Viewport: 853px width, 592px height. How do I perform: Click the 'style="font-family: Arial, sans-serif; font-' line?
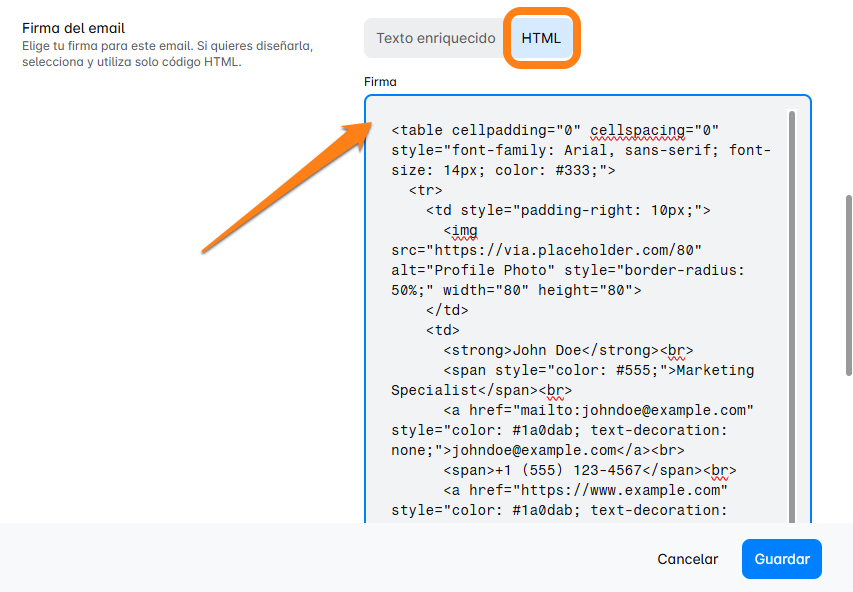point(581,150)
